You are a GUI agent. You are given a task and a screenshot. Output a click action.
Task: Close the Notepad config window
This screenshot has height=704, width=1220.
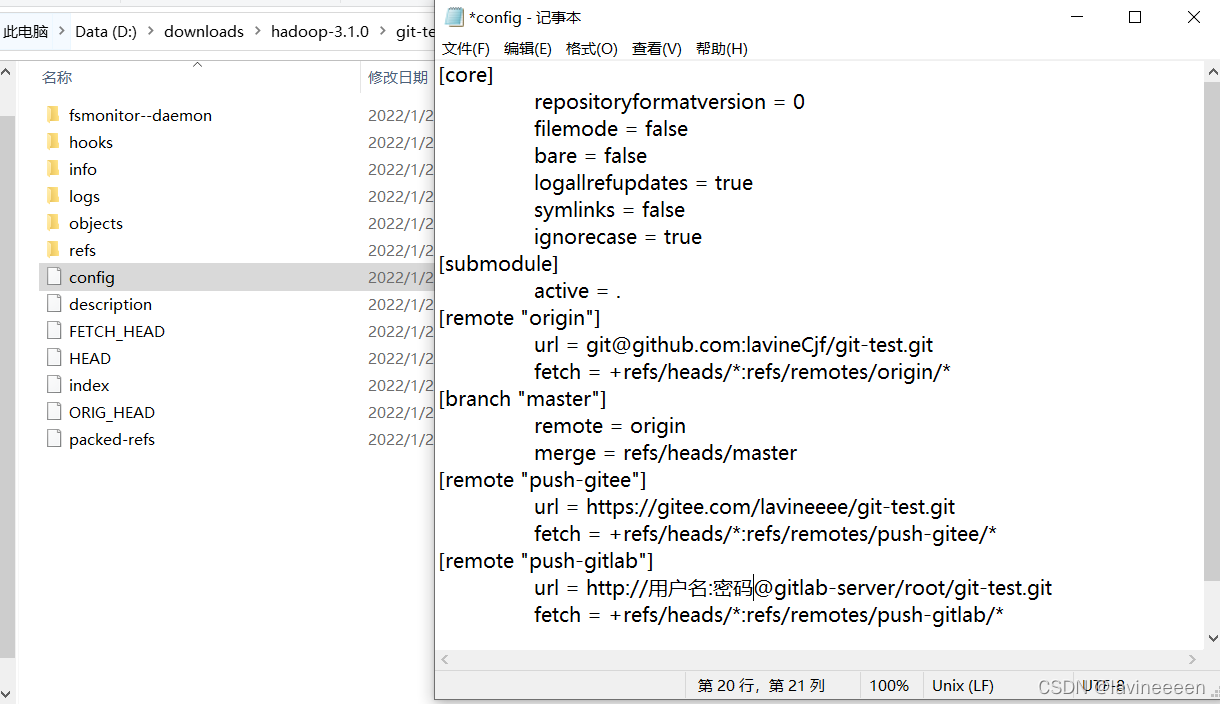1193,17
